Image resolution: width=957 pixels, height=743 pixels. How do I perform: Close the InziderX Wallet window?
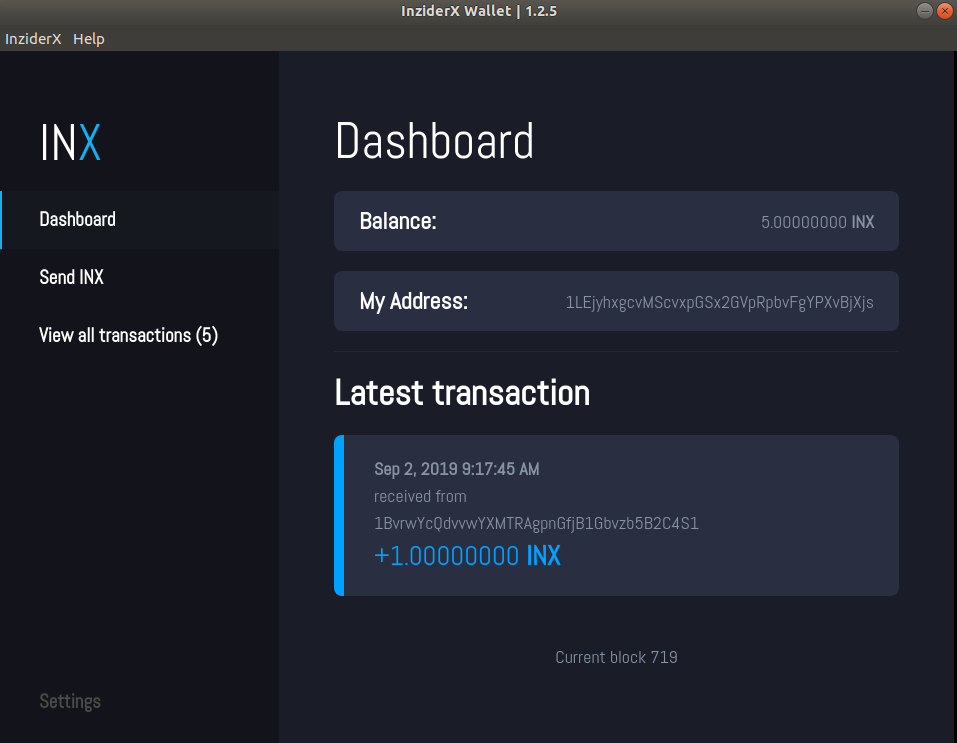[x=945, y=11]
